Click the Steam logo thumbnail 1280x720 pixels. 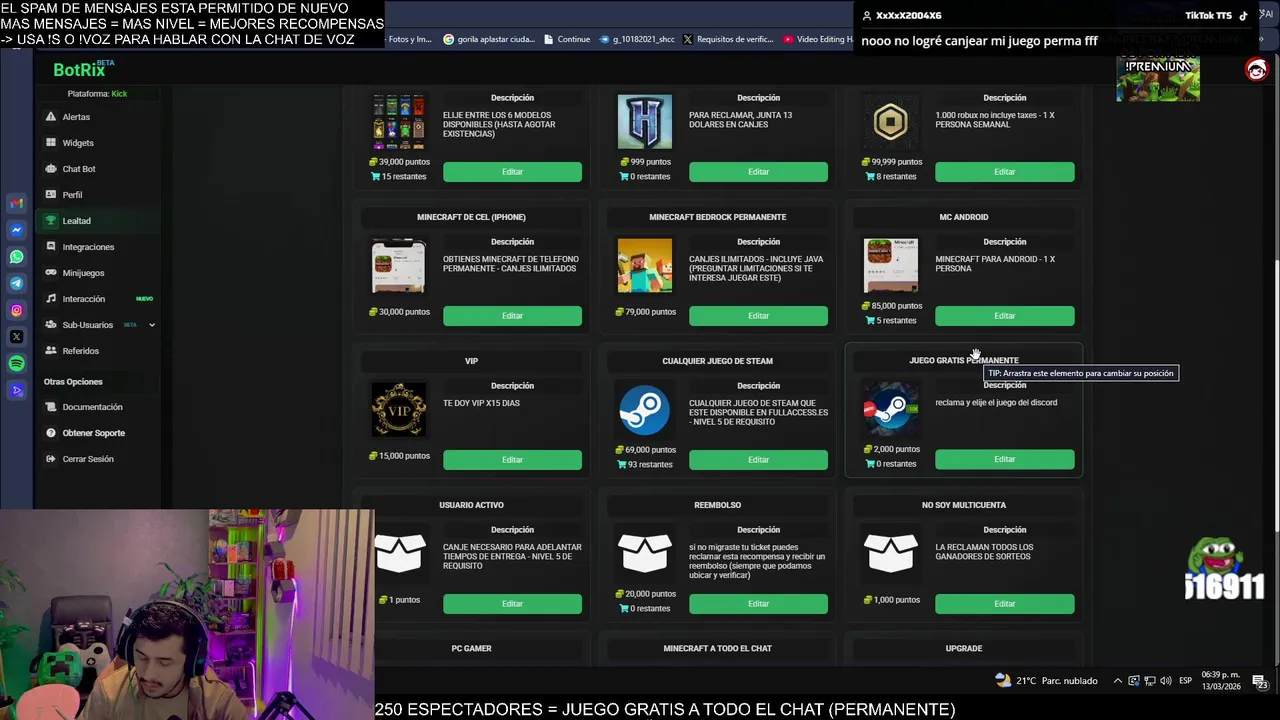pos(644,410)
